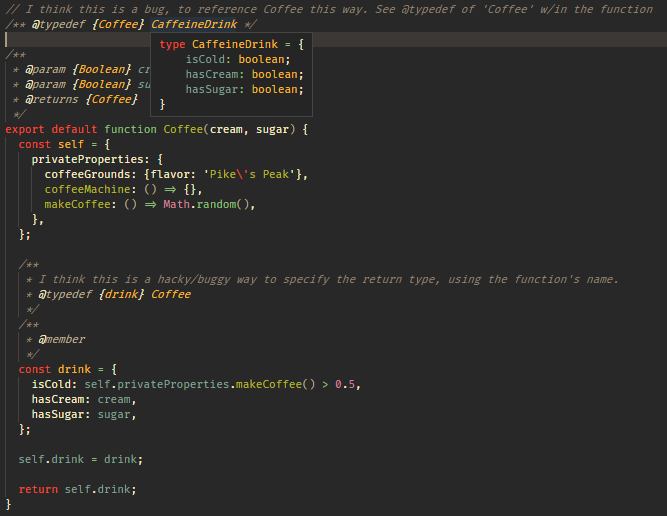The image size is (667, 516).
Task: Click 'return self.drink;' statement
Action: 77,489
